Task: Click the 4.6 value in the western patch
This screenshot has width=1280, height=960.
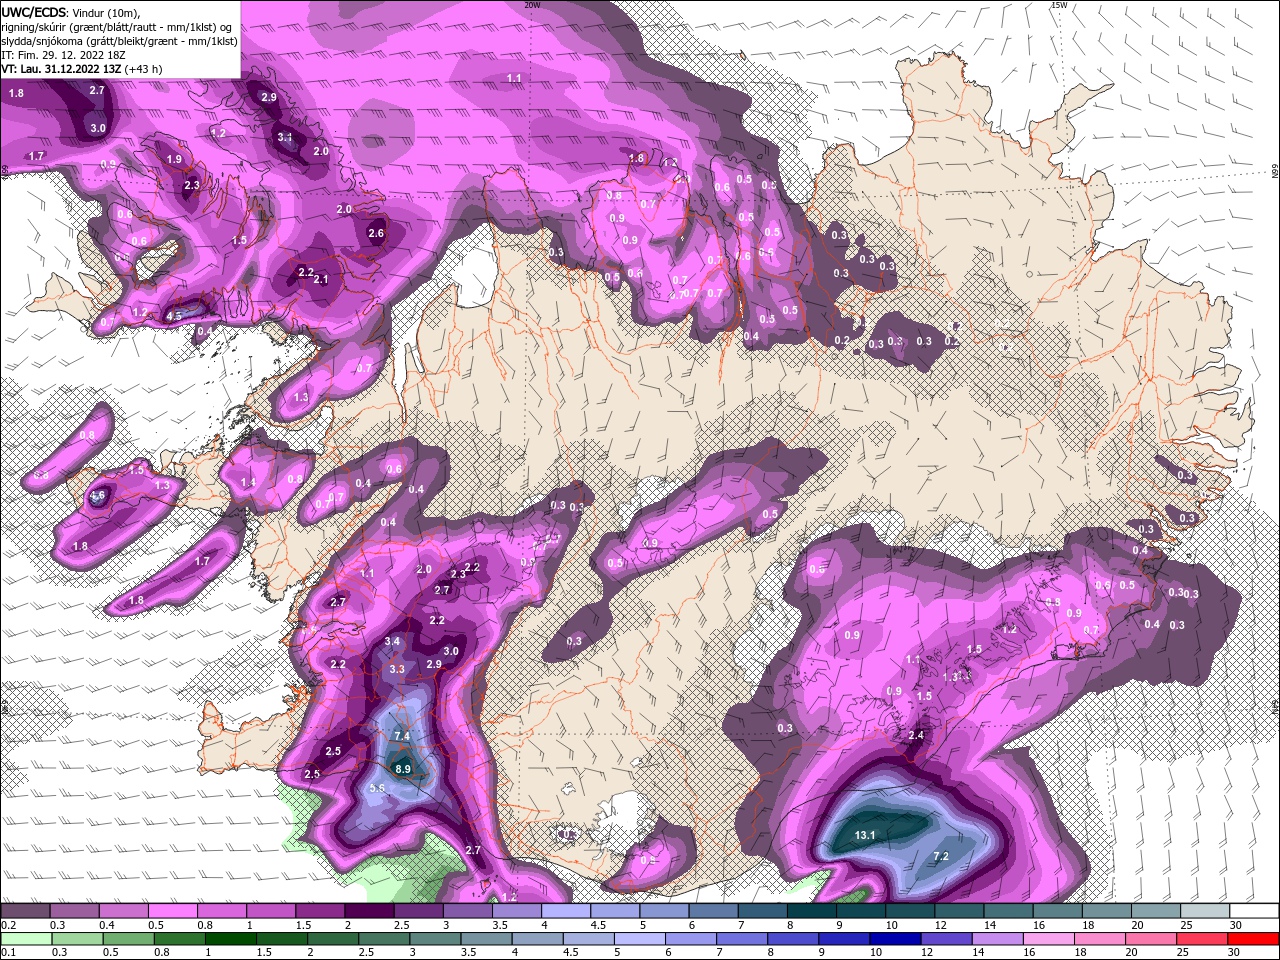Action: pos(98,495)
